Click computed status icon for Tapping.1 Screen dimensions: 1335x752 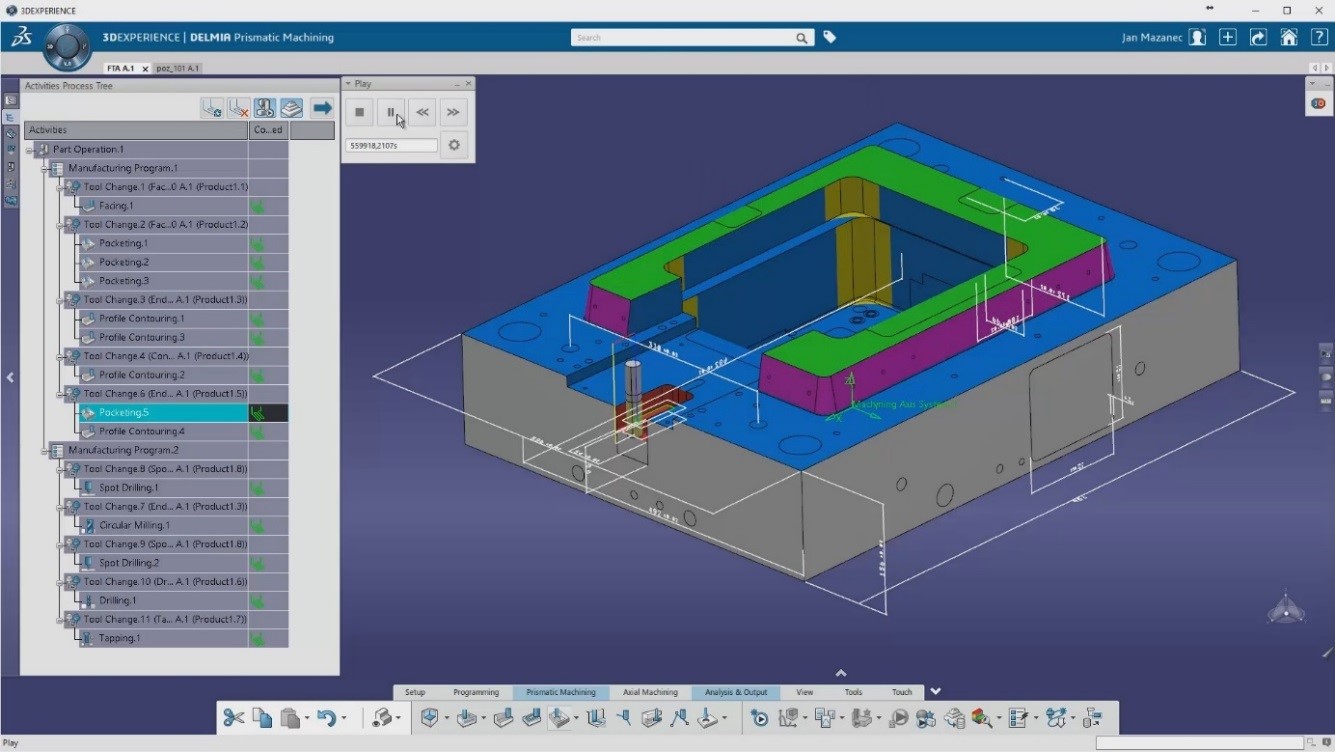pos(259,638)
